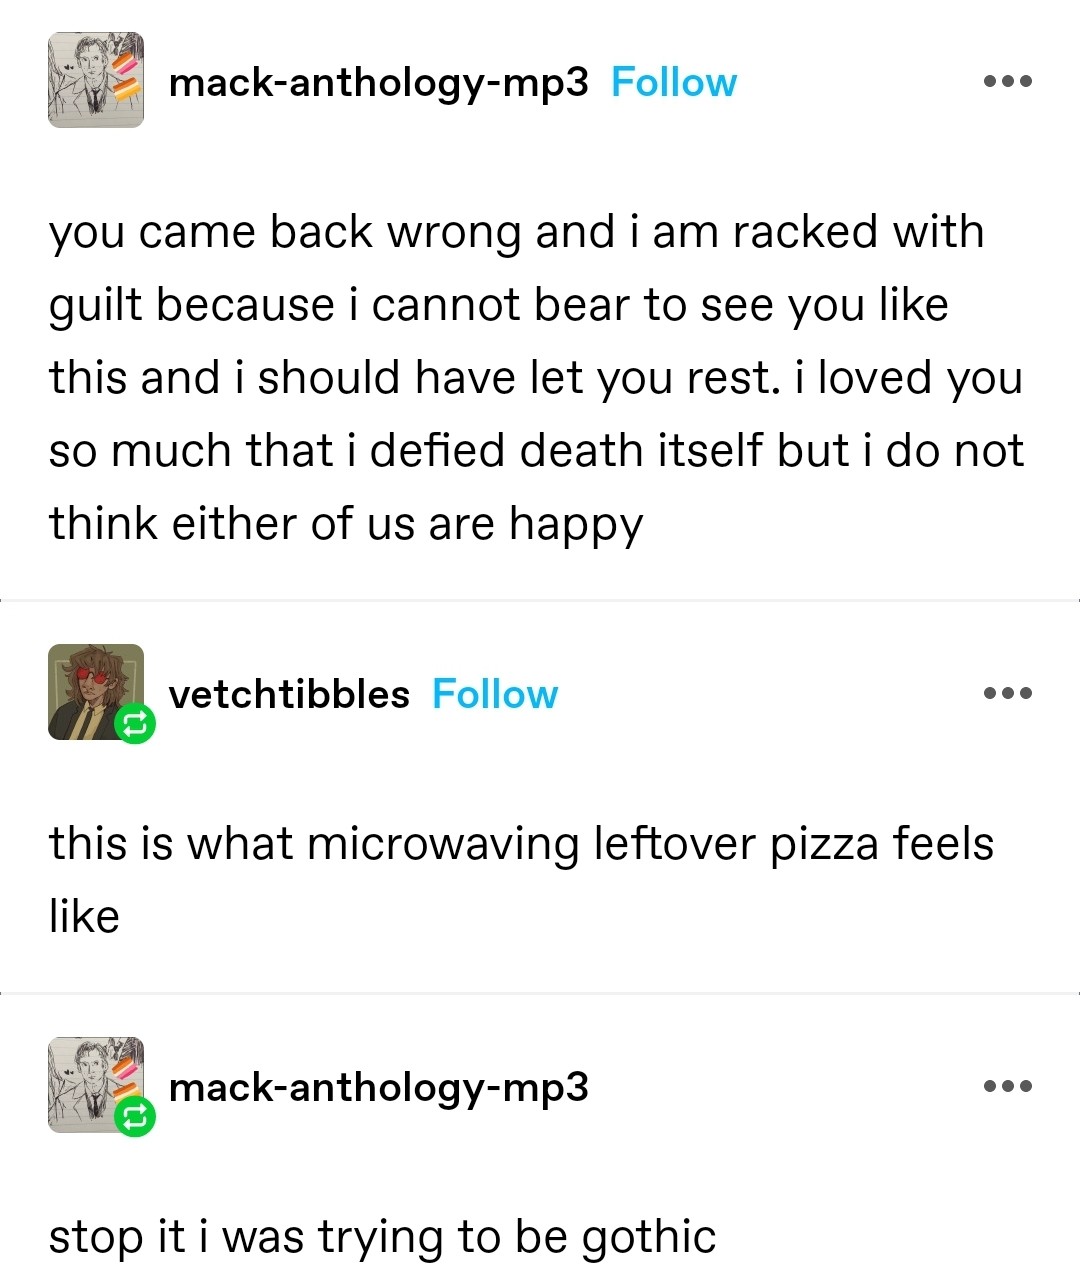Open vetchtibbles' avatar with red glasses

[96, 692]
